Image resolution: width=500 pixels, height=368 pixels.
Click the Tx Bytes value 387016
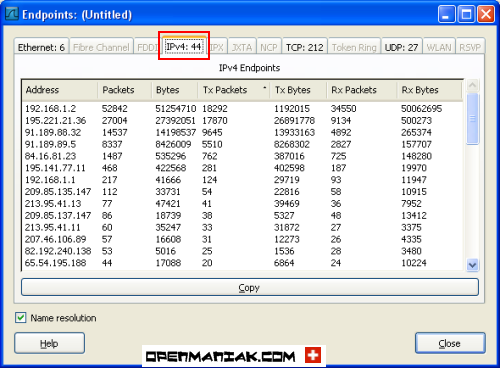[x=289, y=156]
